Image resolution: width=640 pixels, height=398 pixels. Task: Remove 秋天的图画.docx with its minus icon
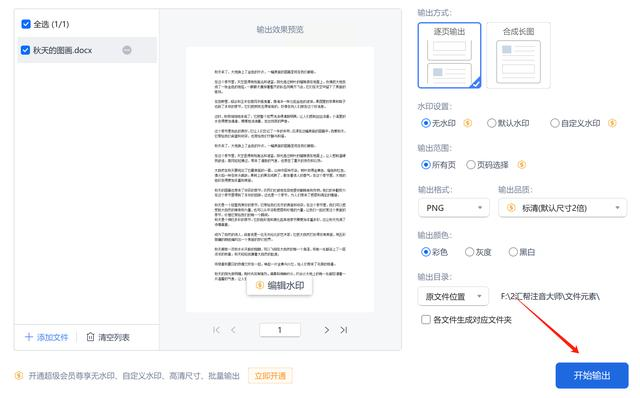coord(127,50)
